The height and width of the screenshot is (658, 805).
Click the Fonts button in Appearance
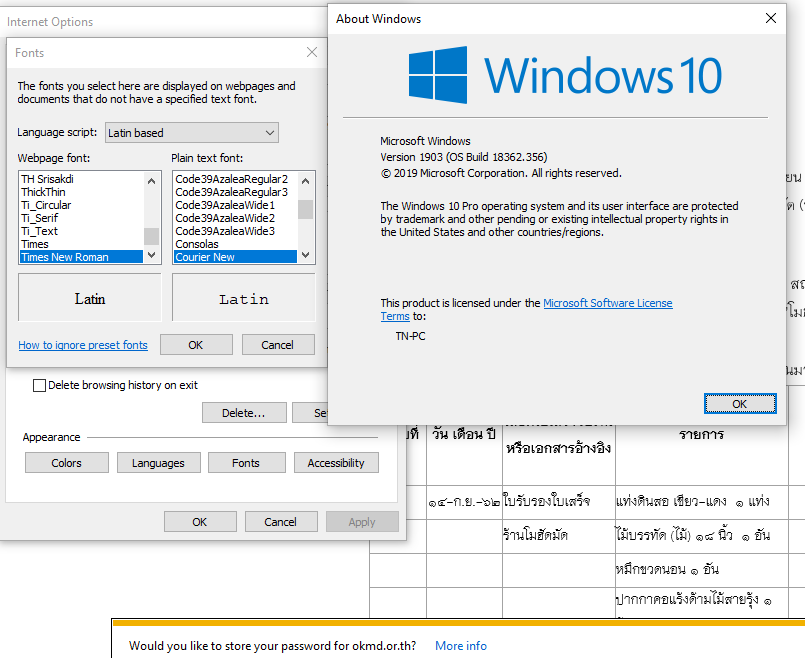point(246,463)
